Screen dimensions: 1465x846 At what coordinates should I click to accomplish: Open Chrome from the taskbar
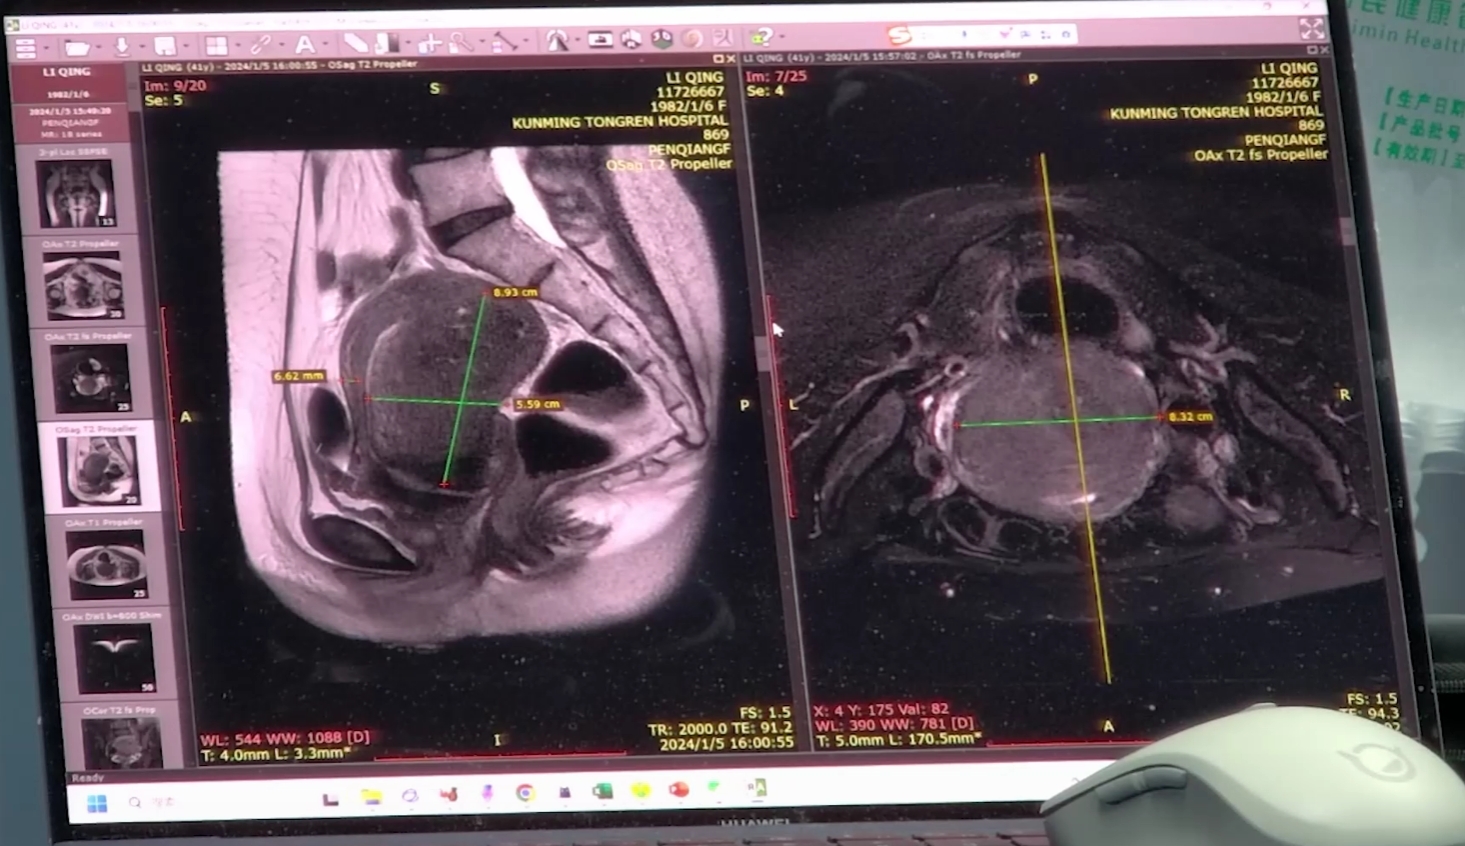524,793
